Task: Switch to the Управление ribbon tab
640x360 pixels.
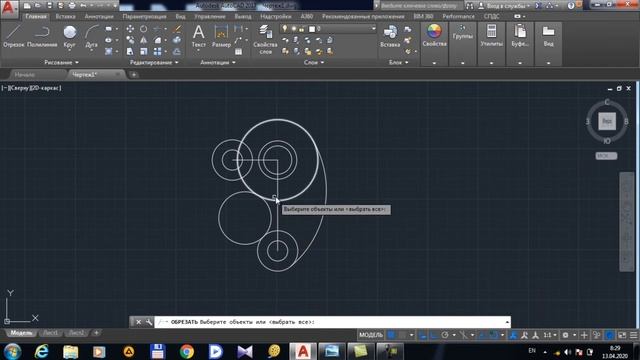Action: (210, 16)
